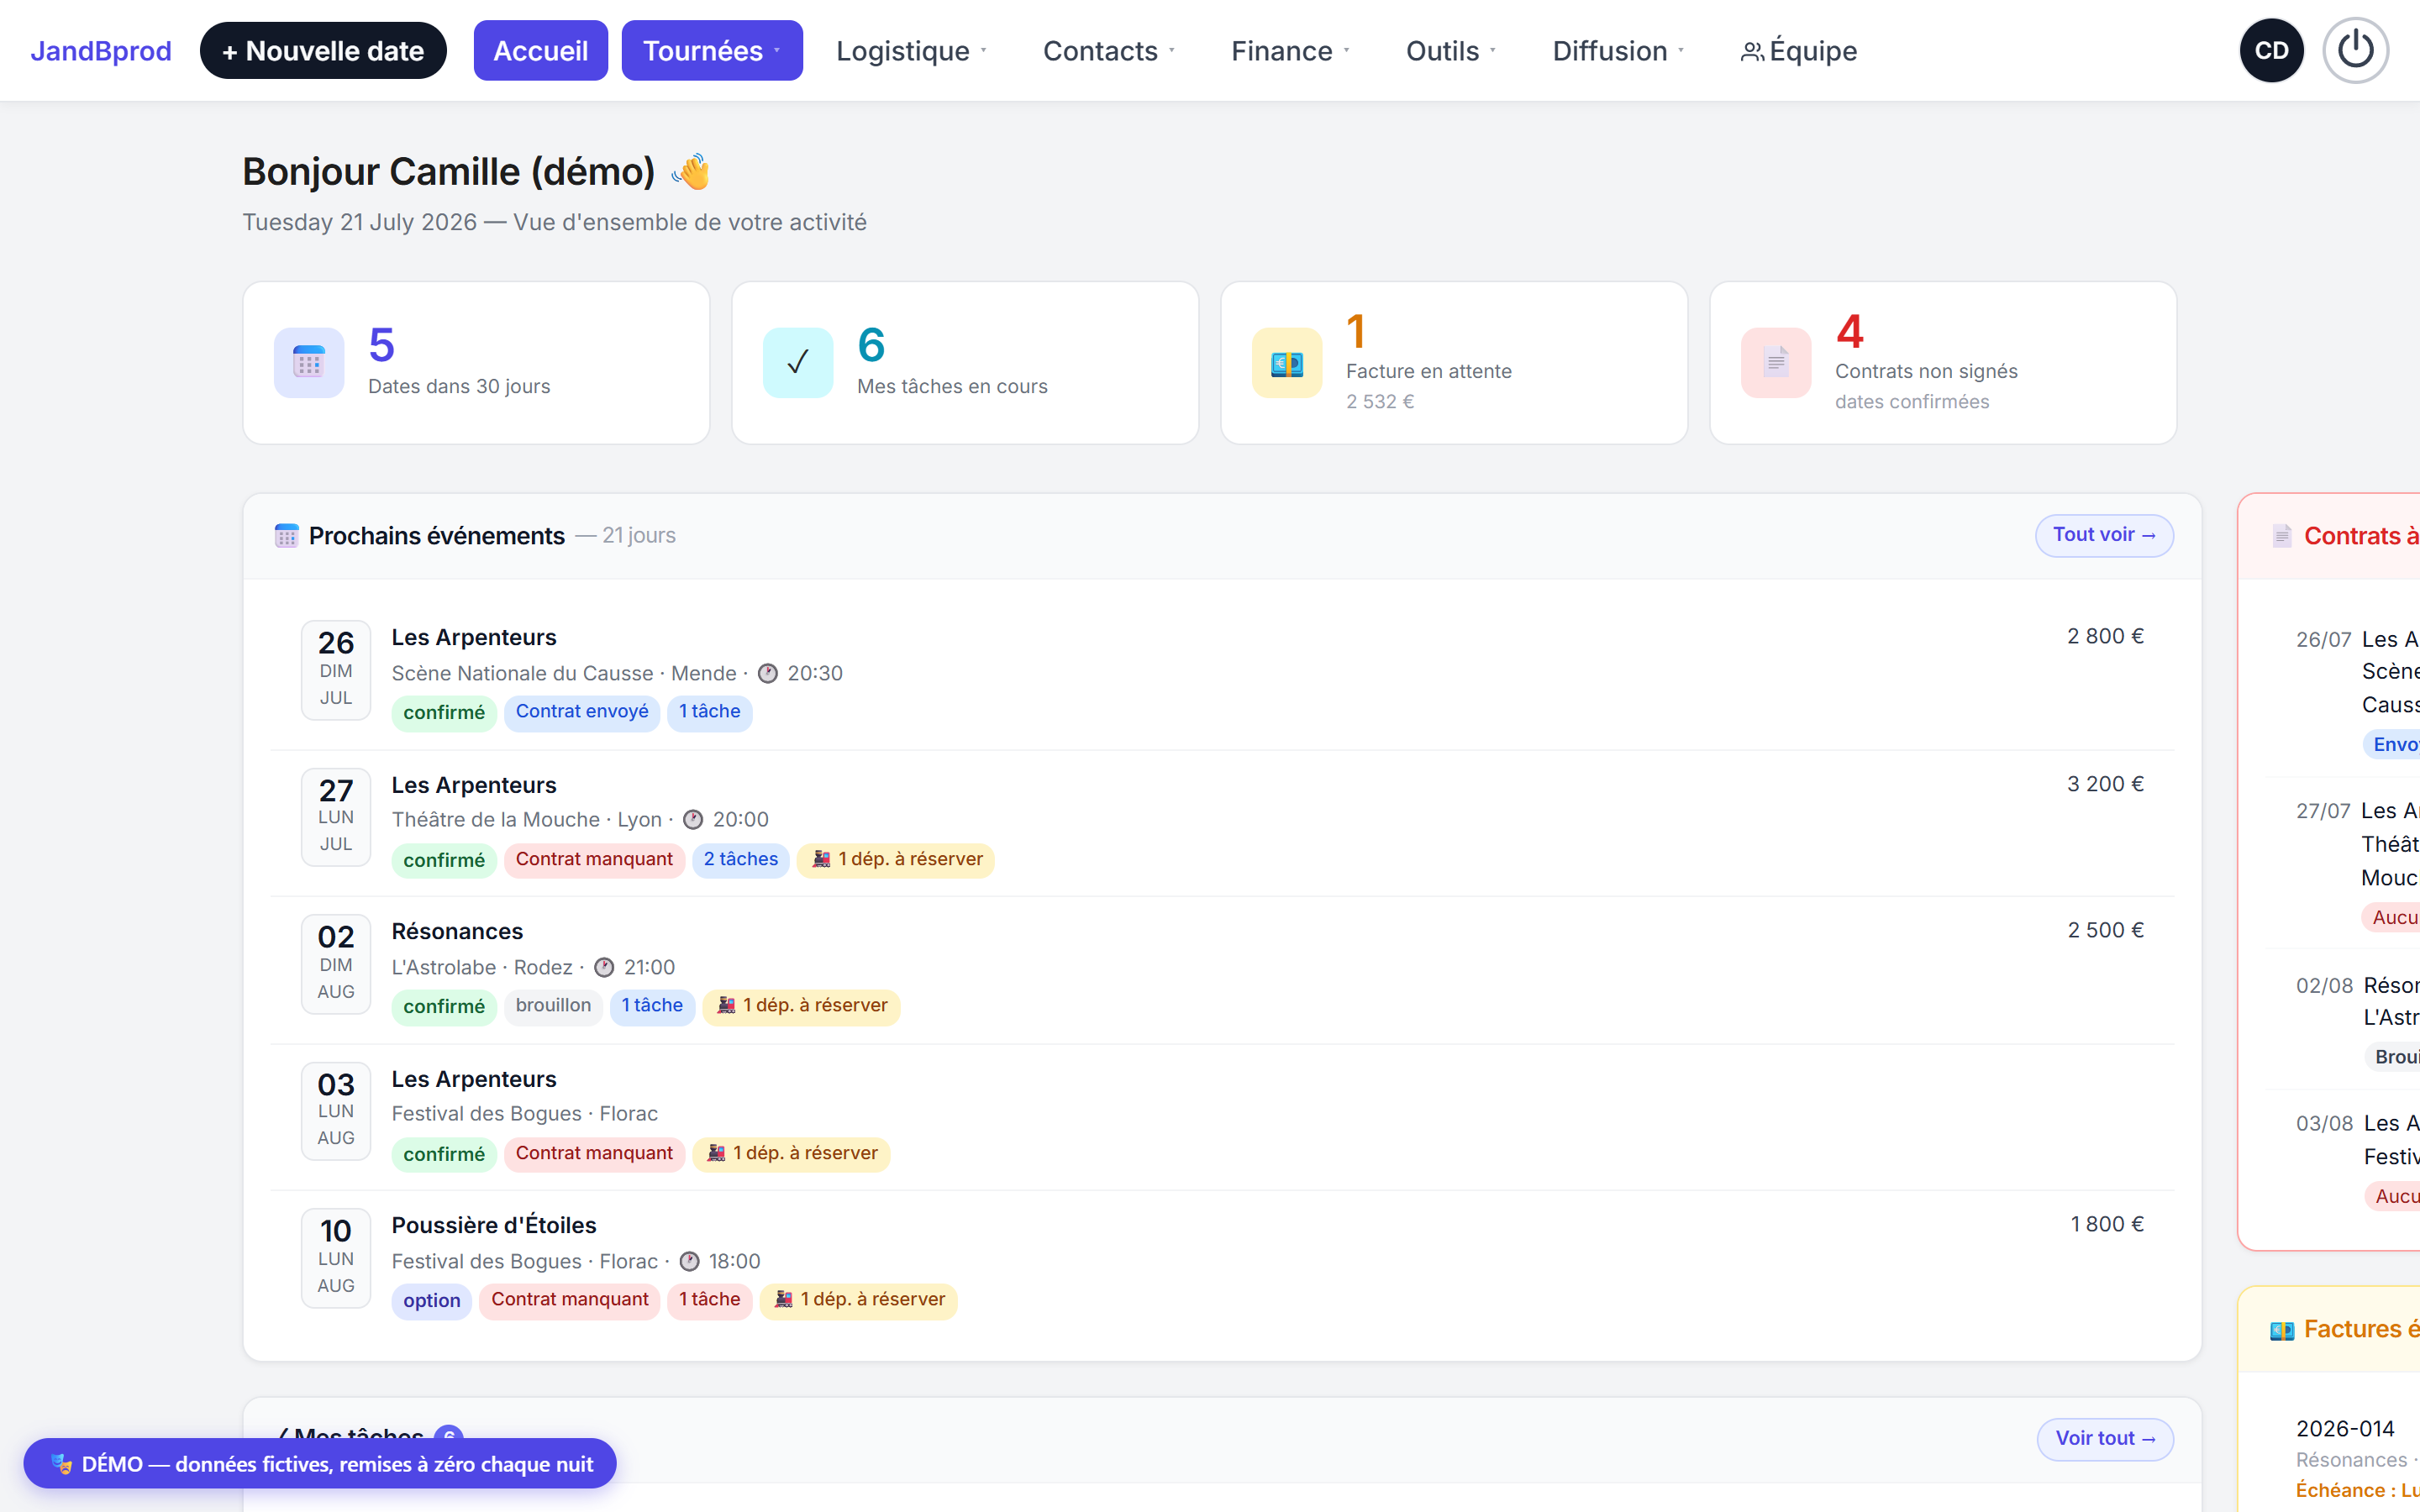Open the Dates dans 30 jours card

tap(476, 363)
